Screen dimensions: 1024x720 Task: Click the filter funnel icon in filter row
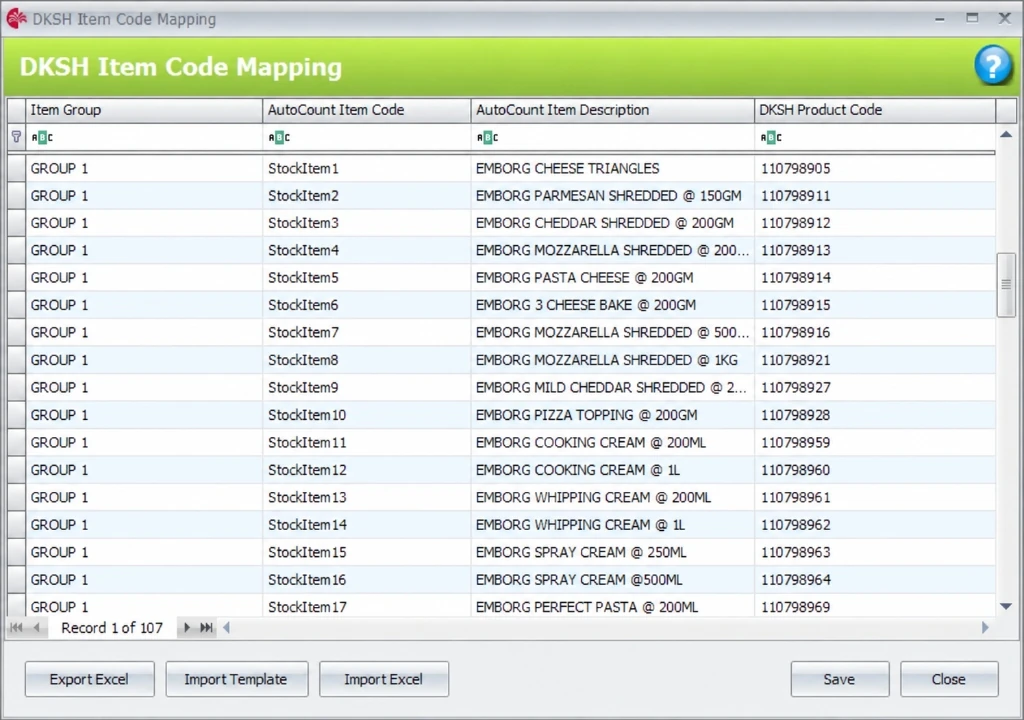[x=16, y=137]
